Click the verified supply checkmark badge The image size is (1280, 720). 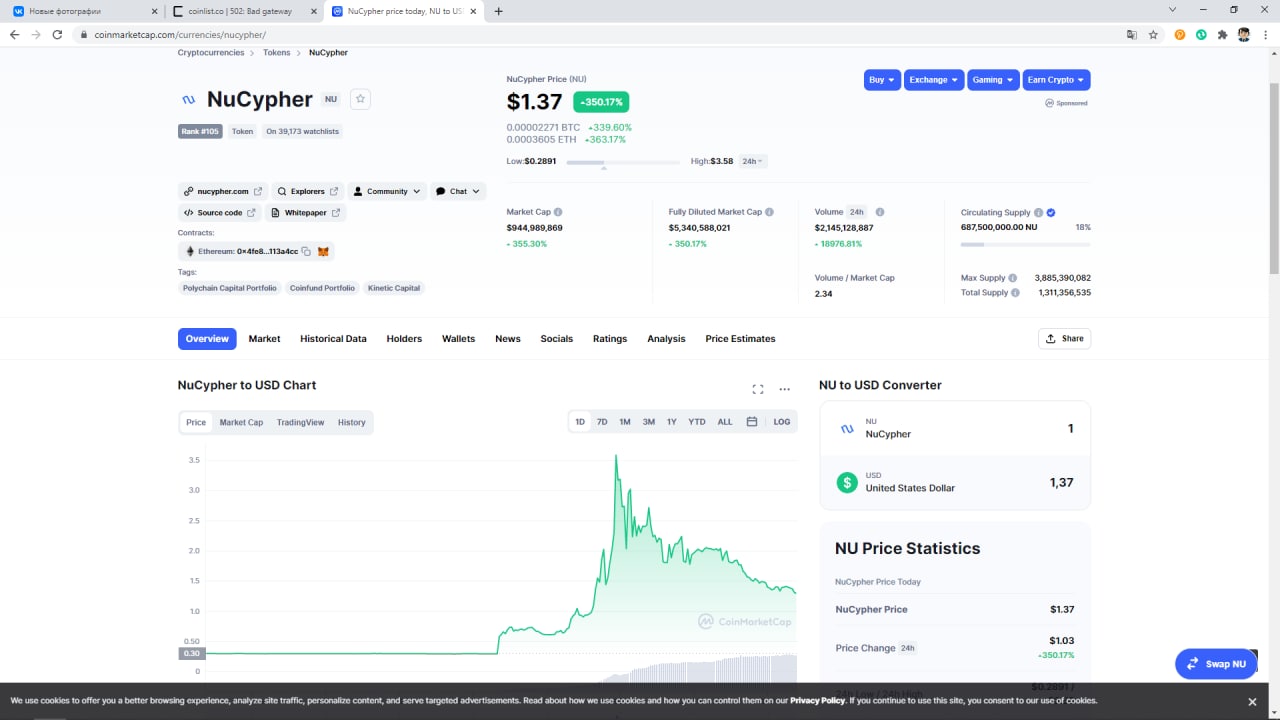[x=1051, y=213]
